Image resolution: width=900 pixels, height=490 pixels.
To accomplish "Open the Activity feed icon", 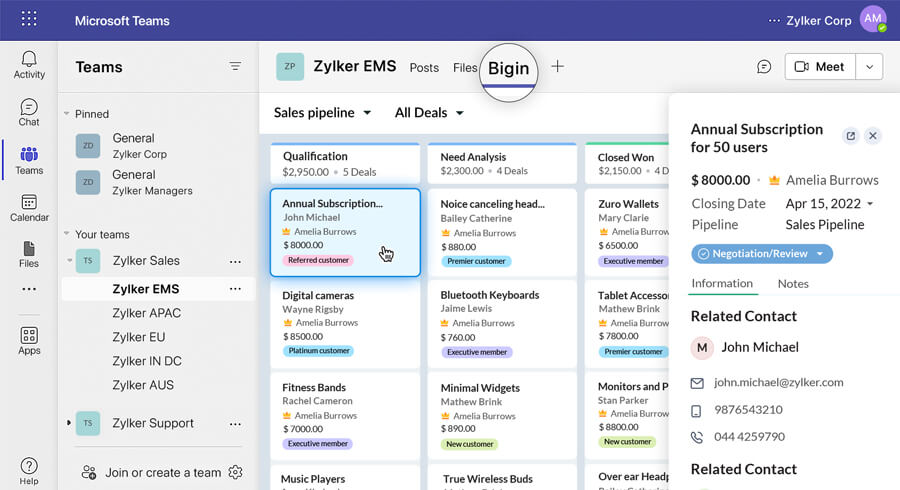I will (x=29, y=65).
